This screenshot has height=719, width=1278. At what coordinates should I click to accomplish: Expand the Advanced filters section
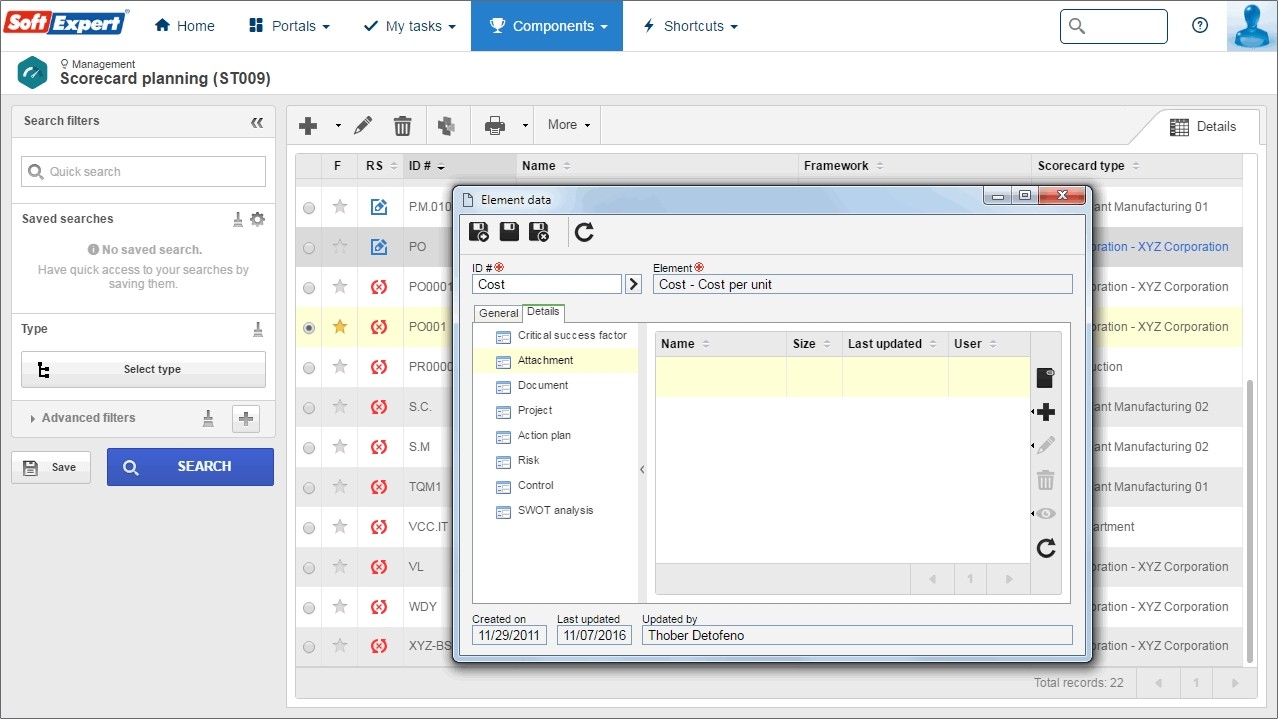click(83, 418)
